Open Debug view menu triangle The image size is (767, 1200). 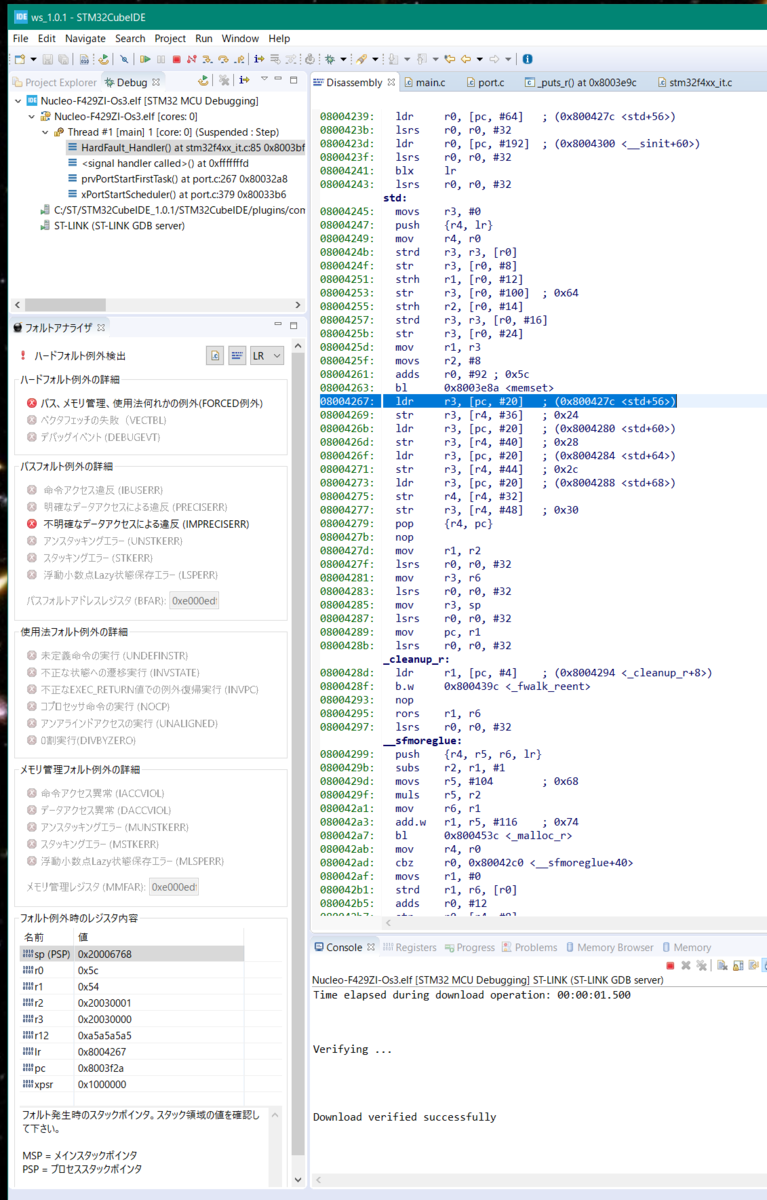(x=264, y=79)
